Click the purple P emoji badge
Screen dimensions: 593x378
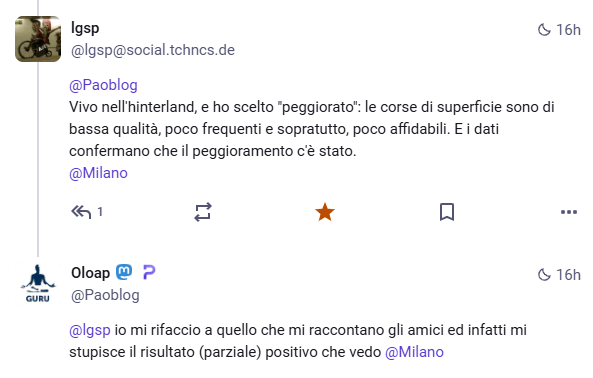click(149, 272)
